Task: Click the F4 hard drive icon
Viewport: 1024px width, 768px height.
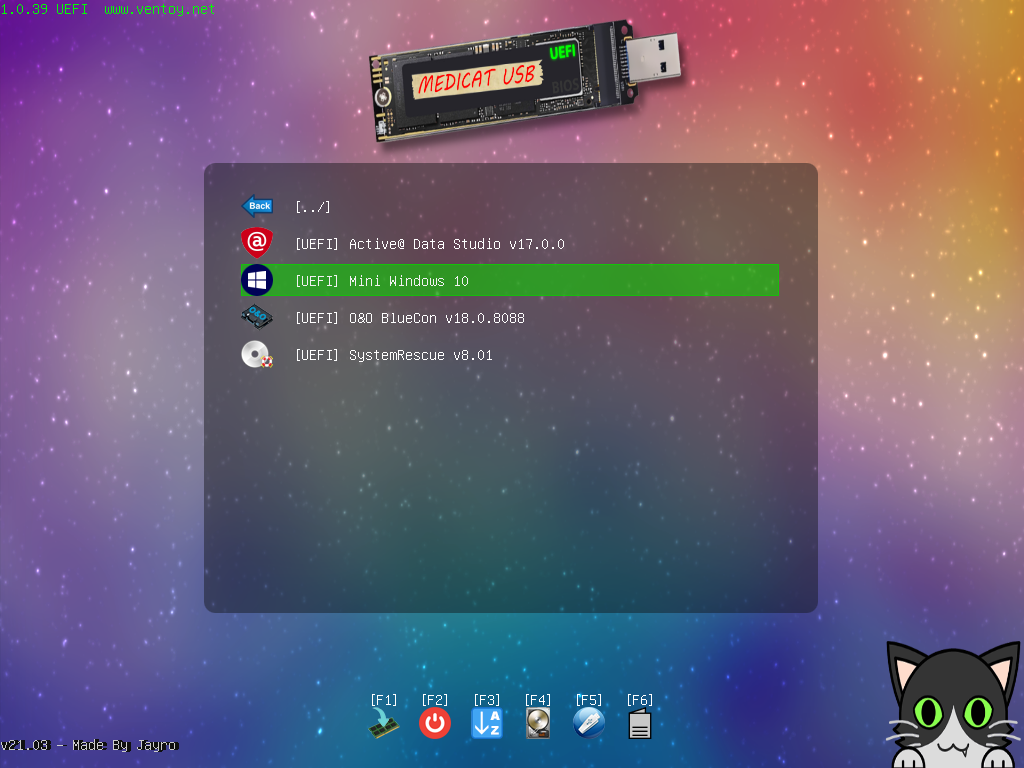Action: (538, 724)
